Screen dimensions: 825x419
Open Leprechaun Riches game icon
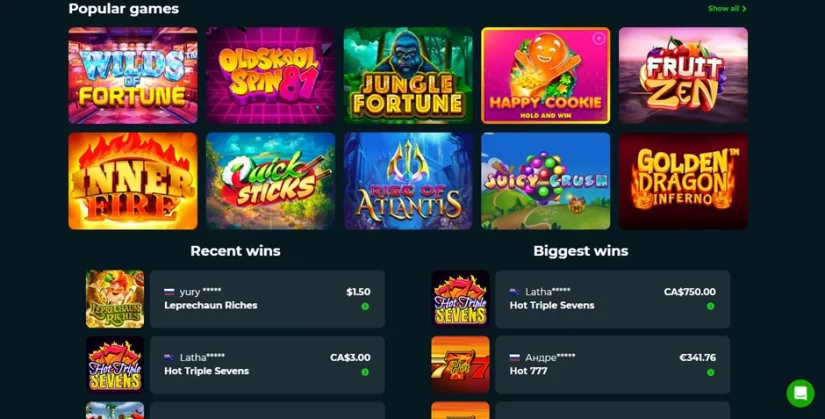coord(115,299)
